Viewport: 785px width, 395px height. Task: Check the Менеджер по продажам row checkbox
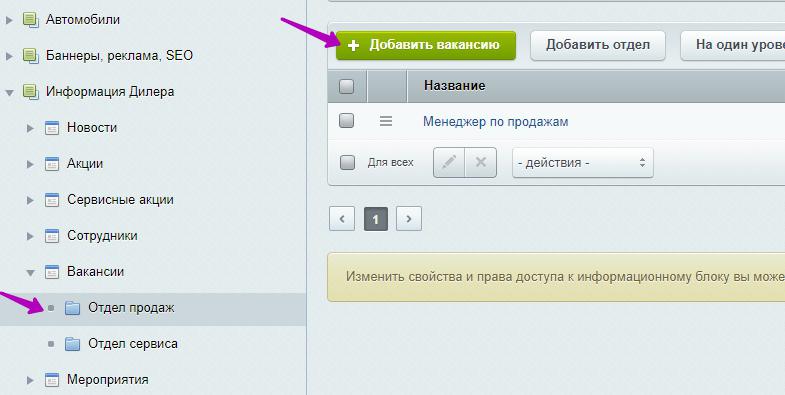pos(346,121)
